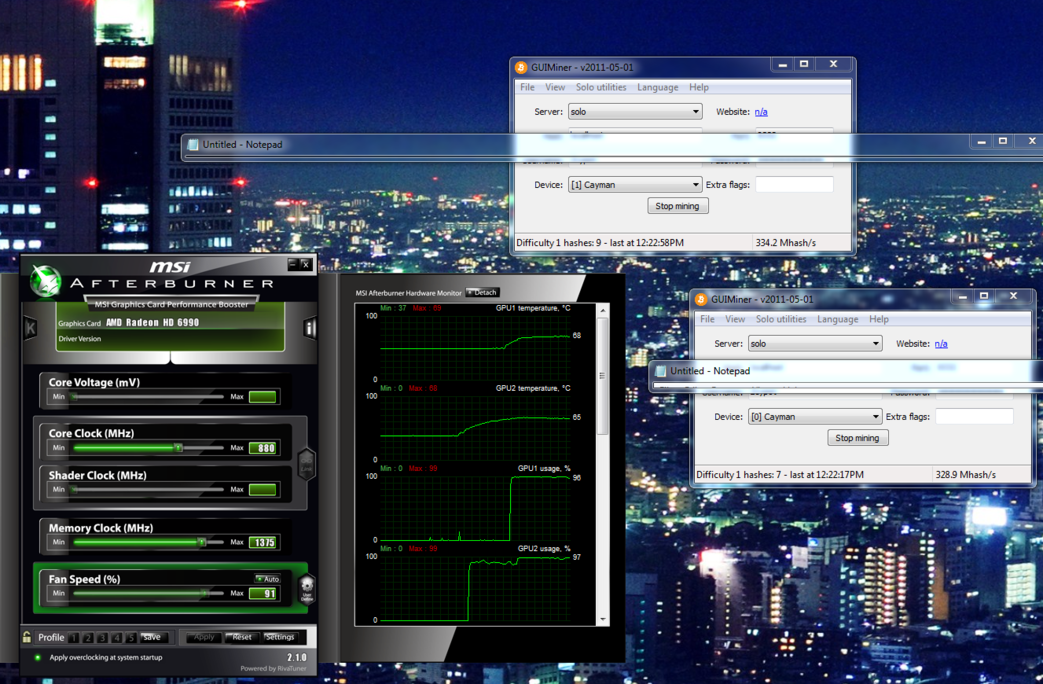Close the upper GUIMiner window
Image resolution: width=1043 pixels, height=684 pixels.
tap(833, 65)
